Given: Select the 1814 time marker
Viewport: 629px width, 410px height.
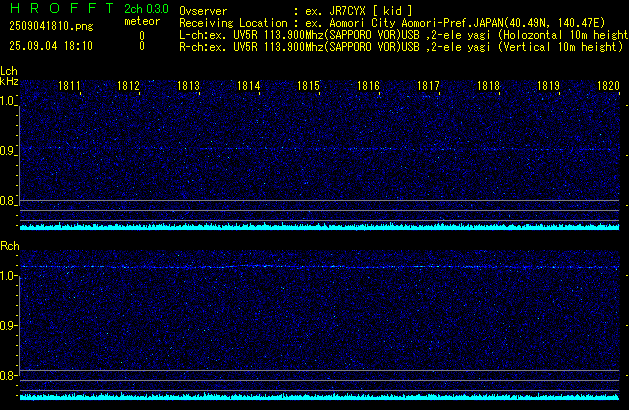Looking at the screenshot, I should click(248, 86).
